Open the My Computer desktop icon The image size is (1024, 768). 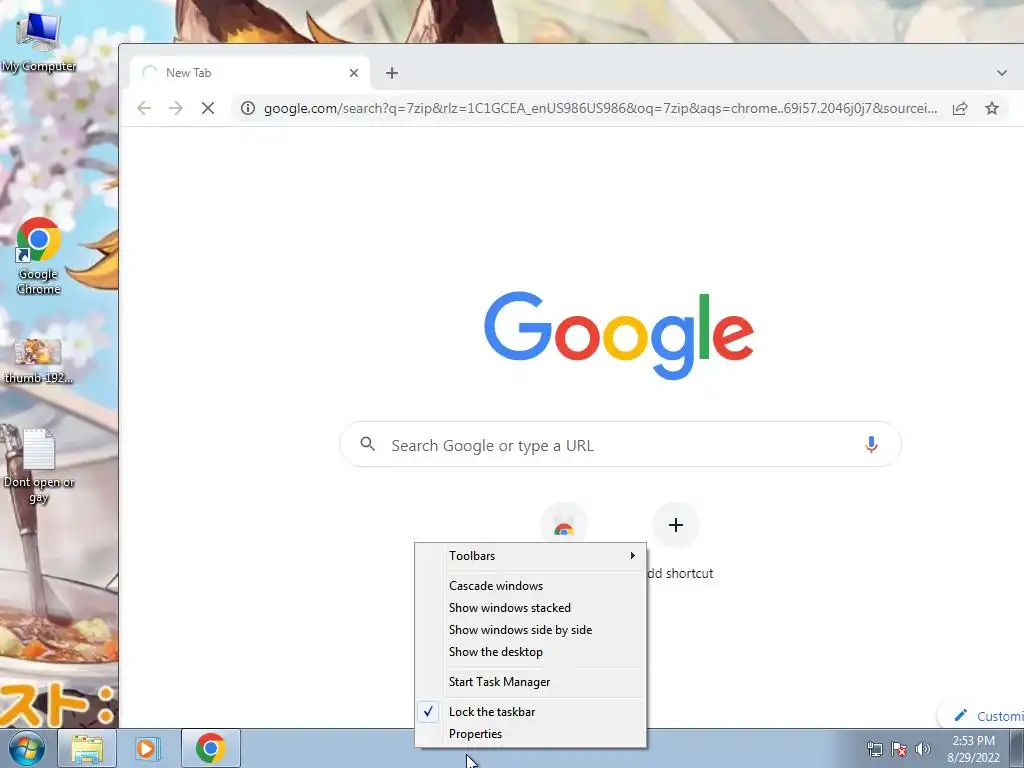[x=39, y=40]
